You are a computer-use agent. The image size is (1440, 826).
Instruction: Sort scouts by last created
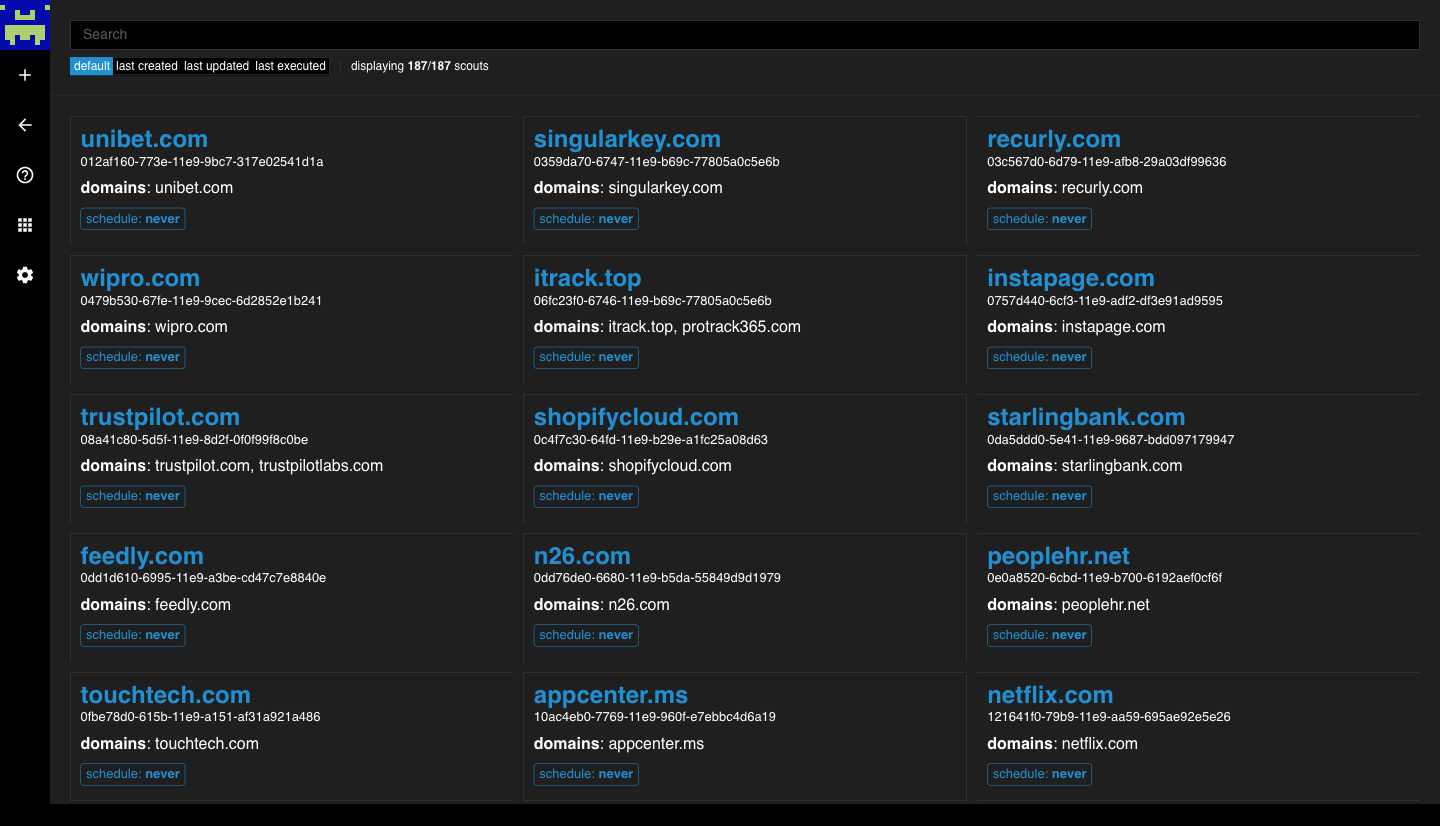click(x=147, y=66)
